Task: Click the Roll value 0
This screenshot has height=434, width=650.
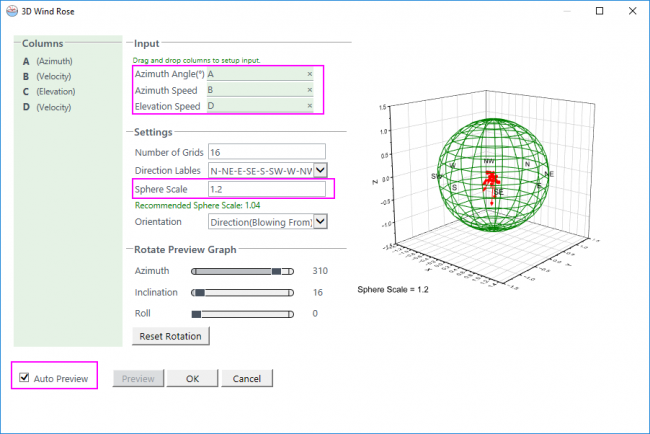Action: click(315, 314)
